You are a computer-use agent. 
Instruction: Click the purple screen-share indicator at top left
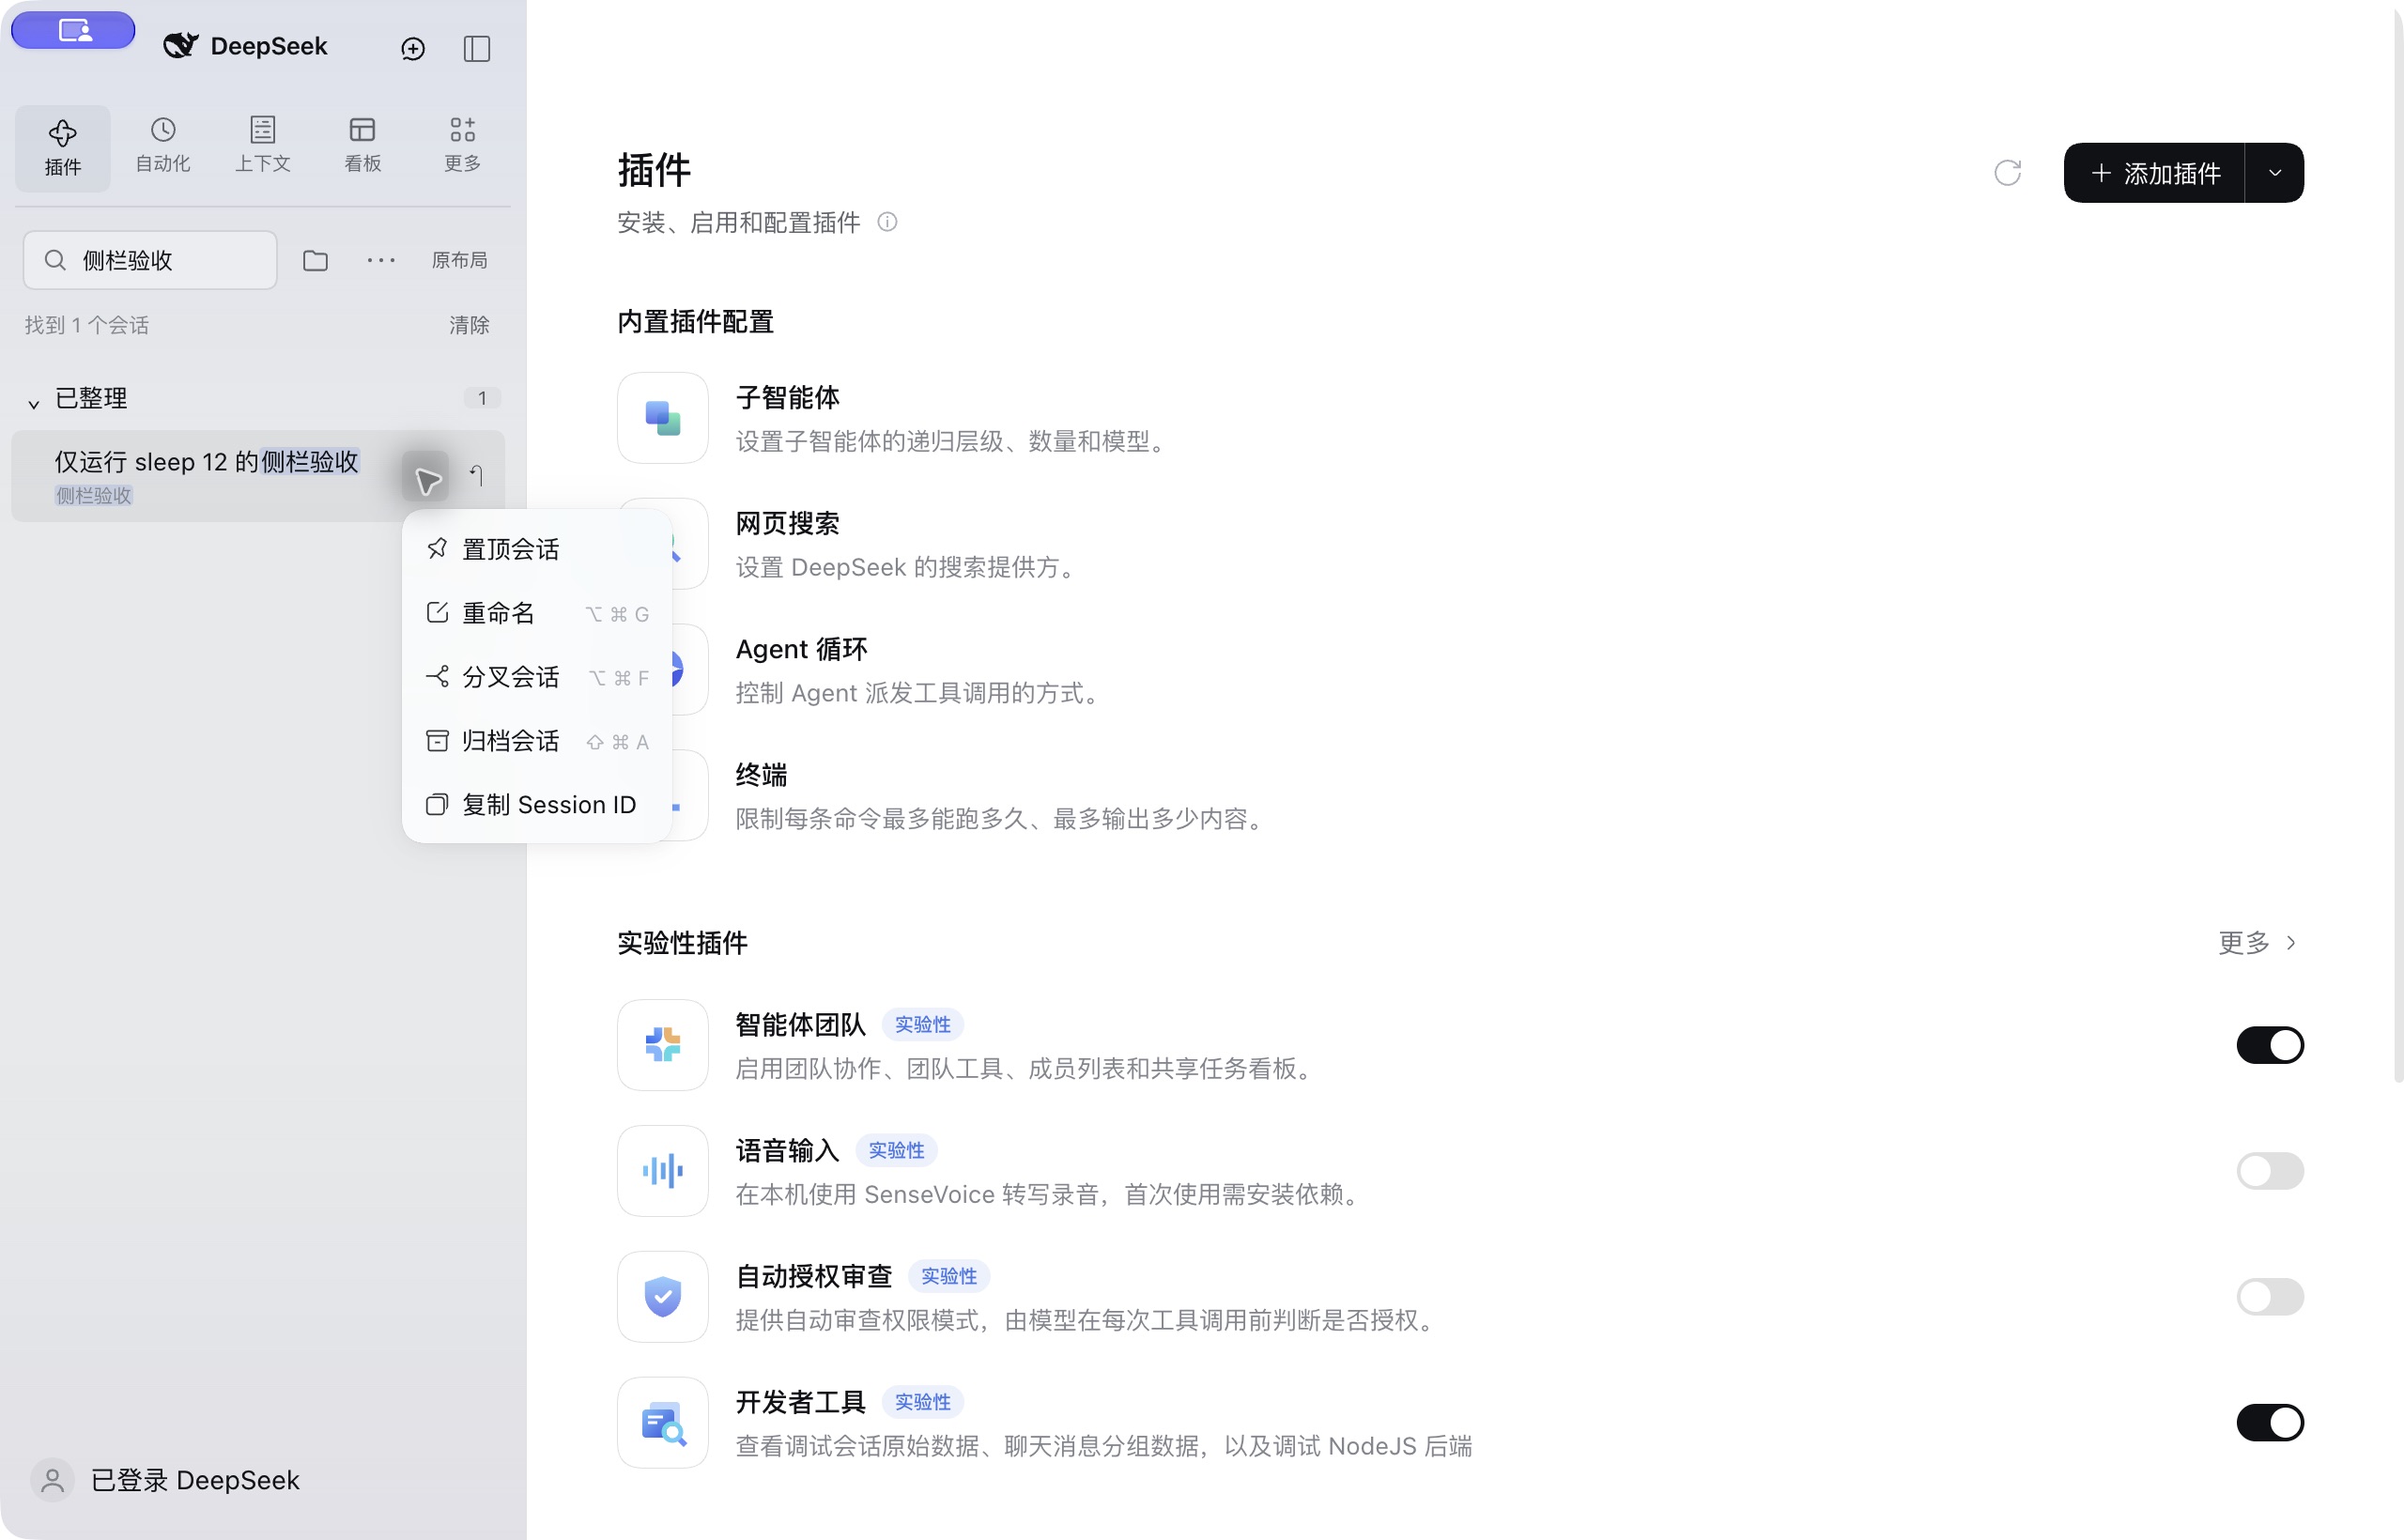[x=73, y=30]
